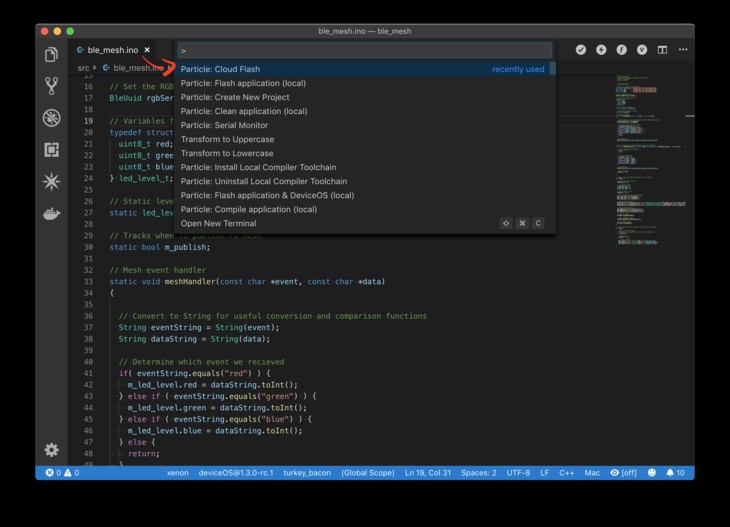The height and width of the screenshot is (527, 730).
Task: Click the xenon device platform in status bar
Action: click(177, 473)
